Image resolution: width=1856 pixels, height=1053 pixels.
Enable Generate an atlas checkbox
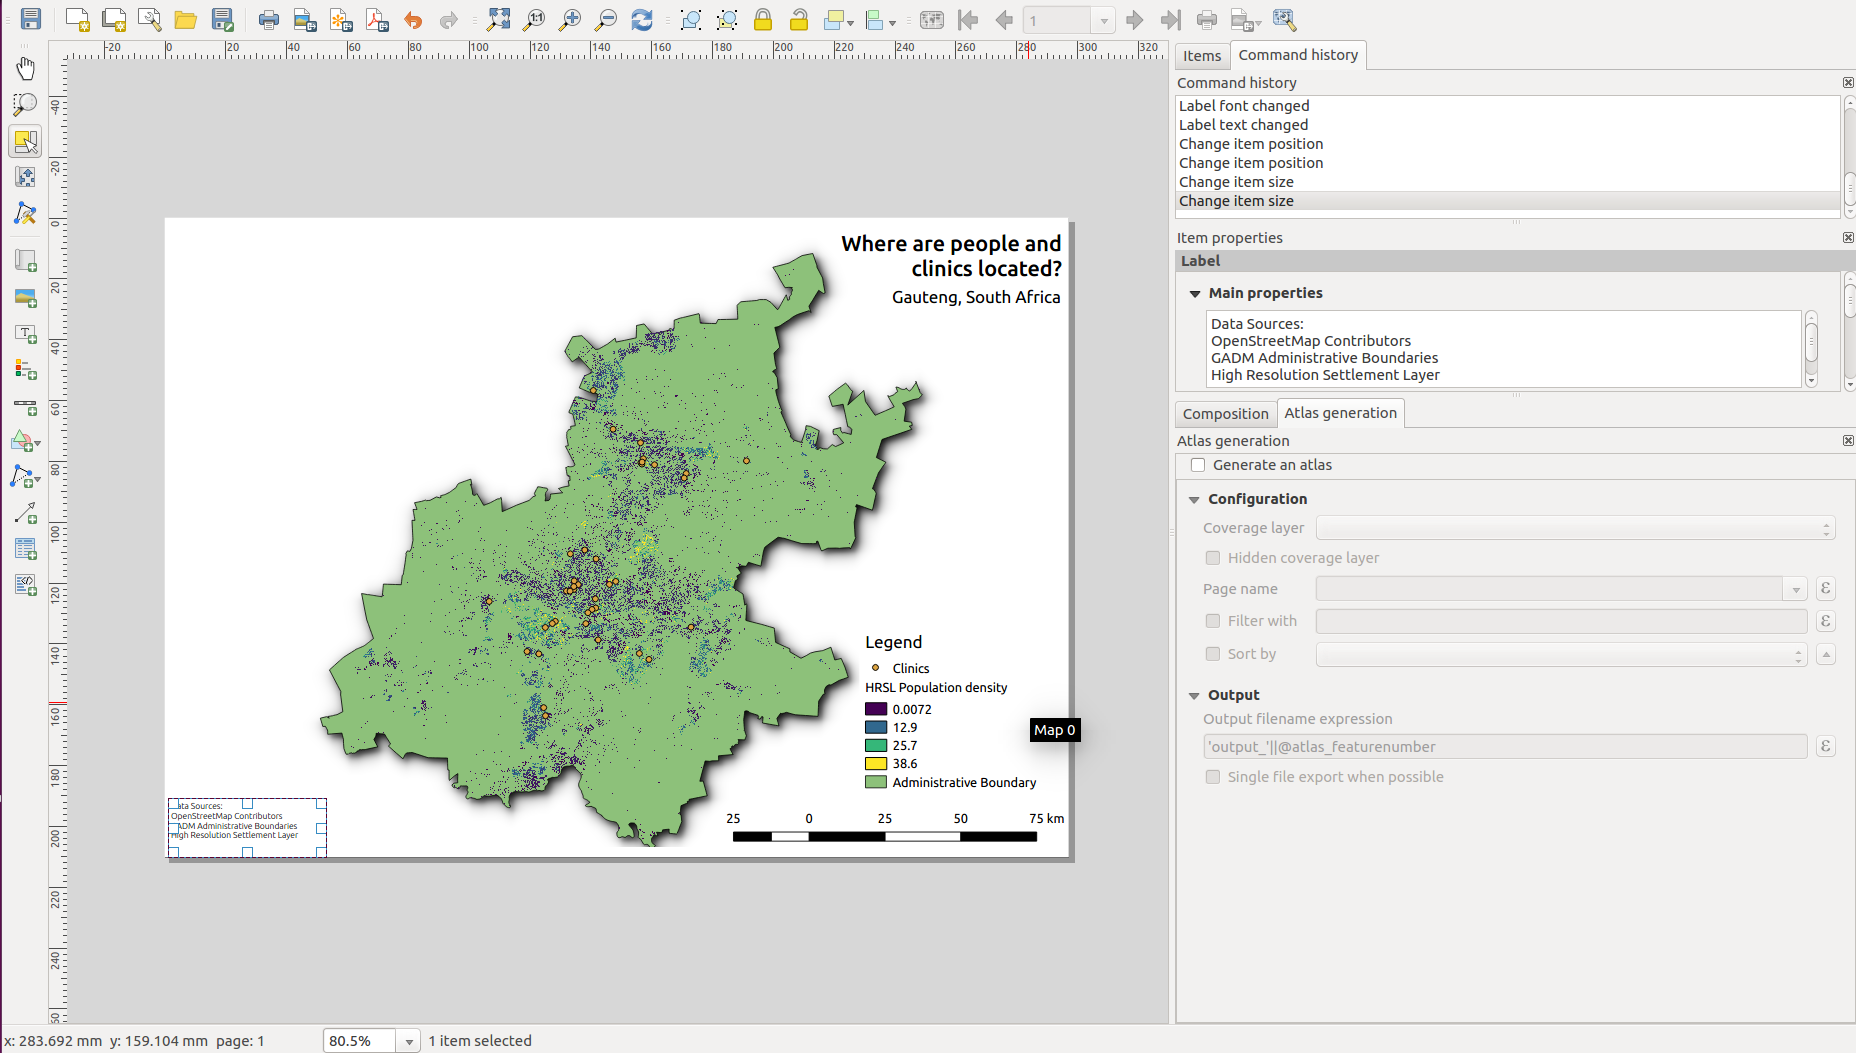point(1198,465)
